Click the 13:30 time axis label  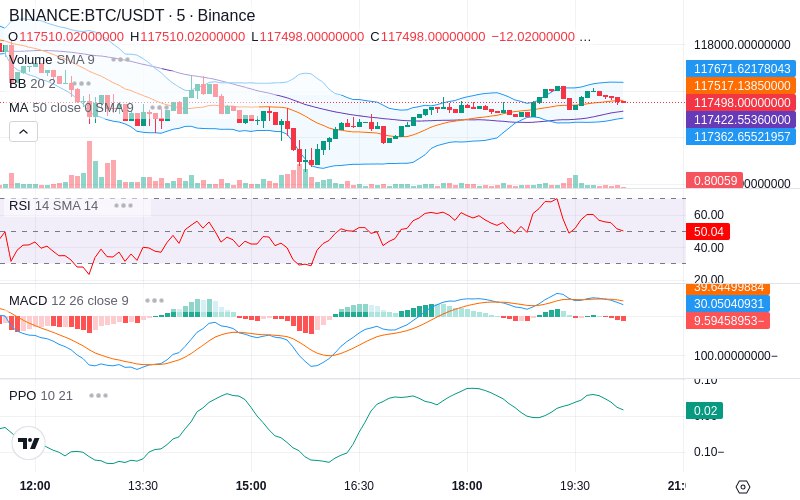[143, 486]
